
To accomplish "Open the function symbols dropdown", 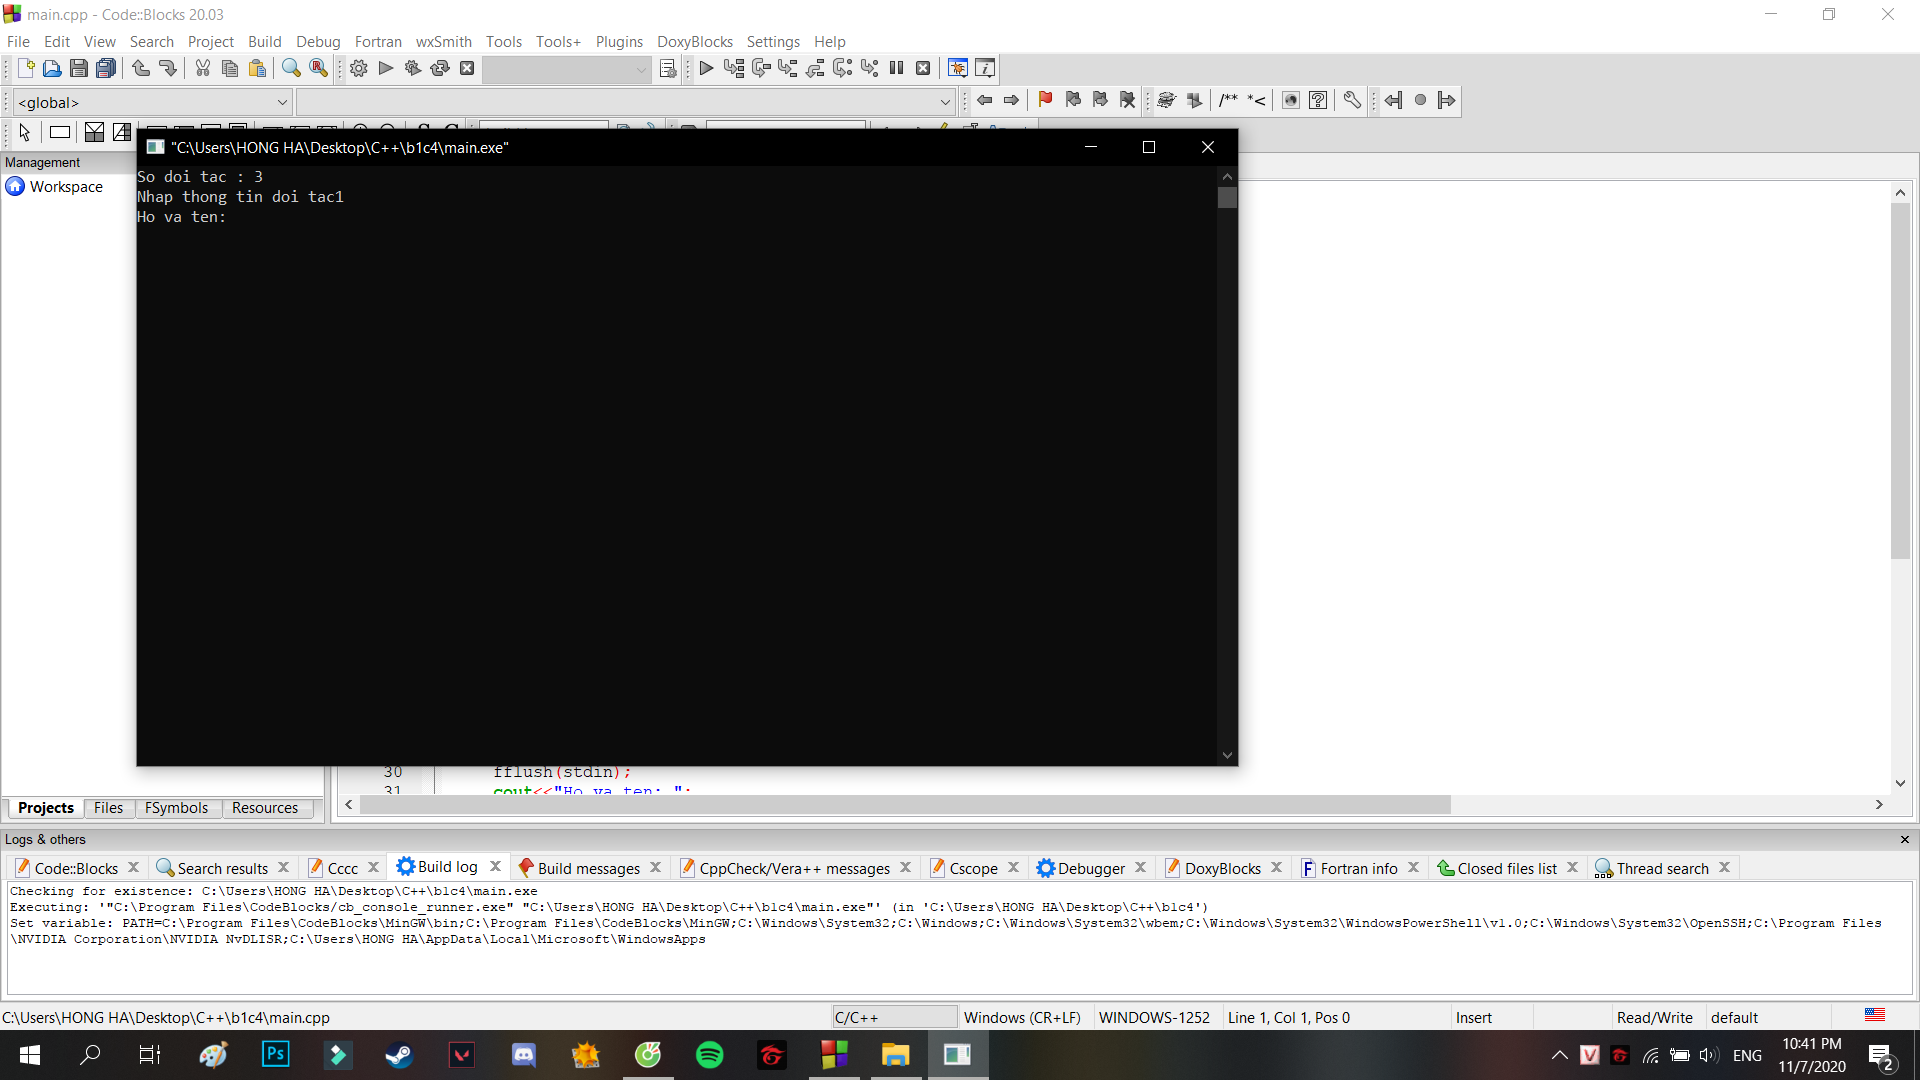I will (944, 102).
